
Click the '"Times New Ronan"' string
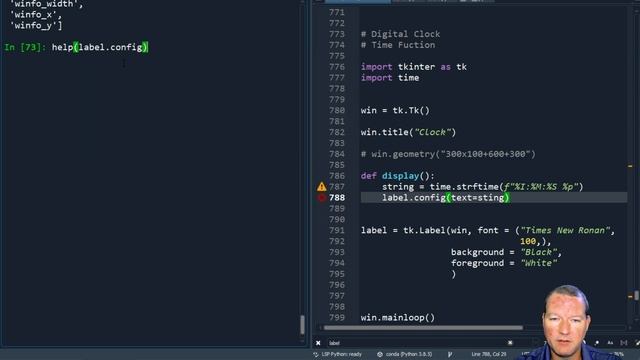coord(565,231)
